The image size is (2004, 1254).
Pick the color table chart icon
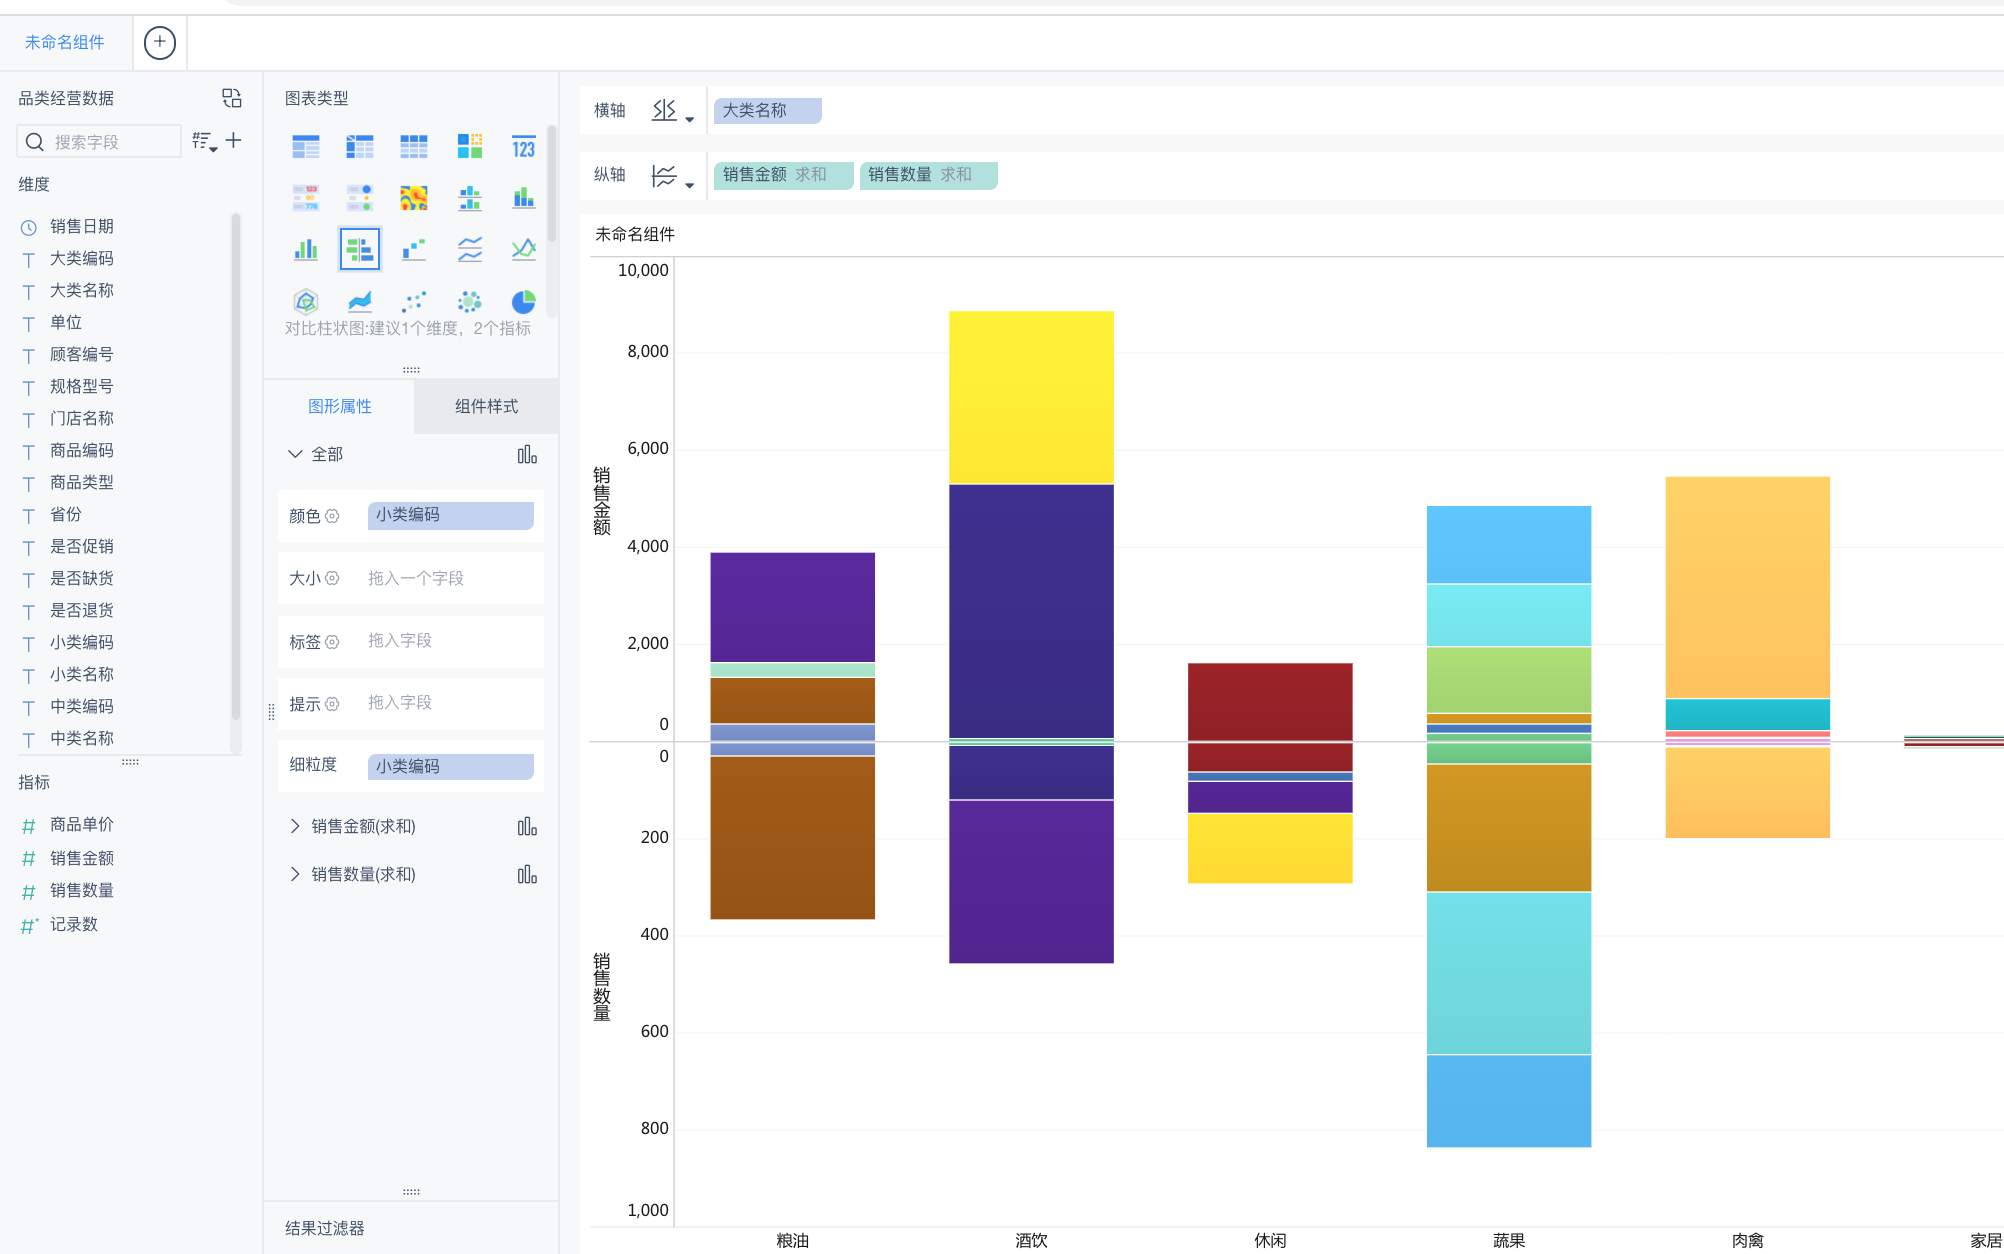coord(306,197)
